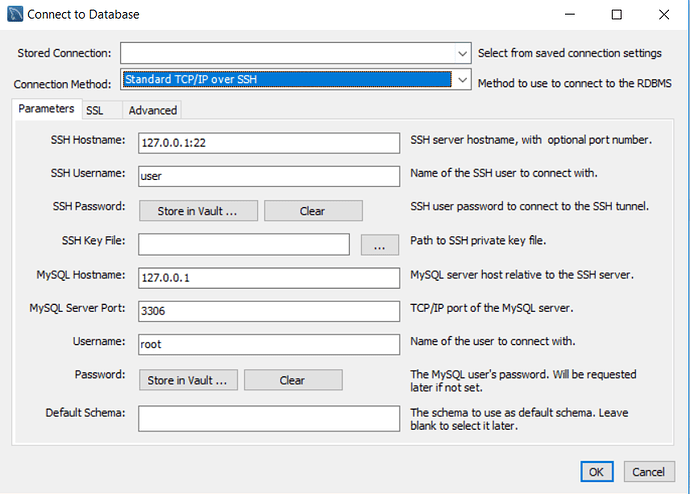Cancel the database connection dialog

click(649, 472)
